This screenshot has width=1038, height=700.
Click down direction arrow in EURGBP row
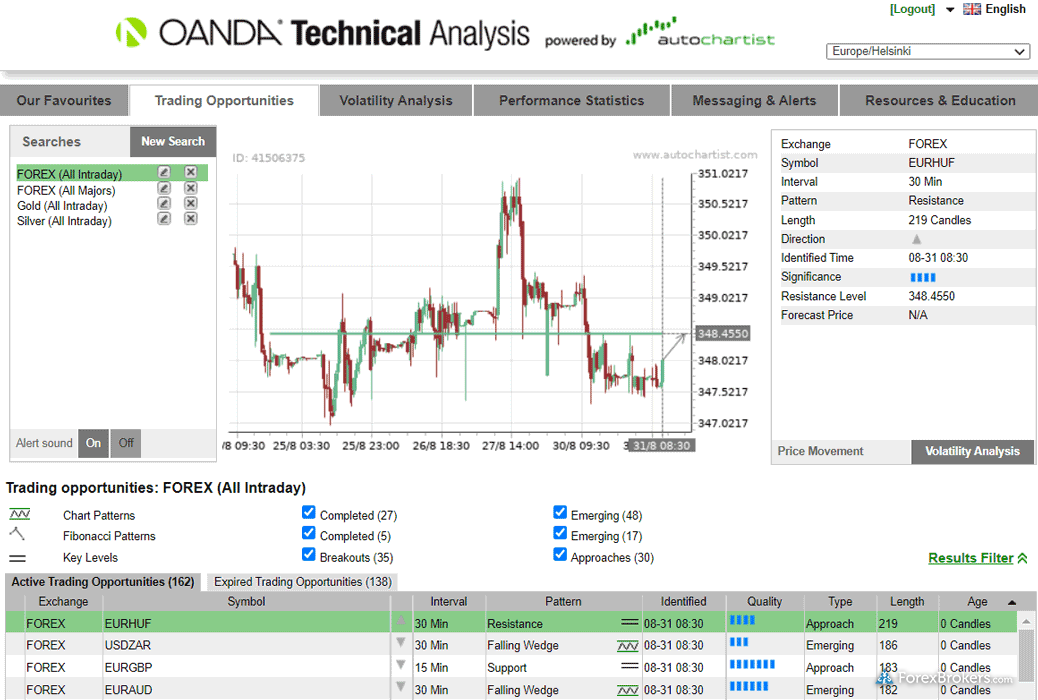401,664
